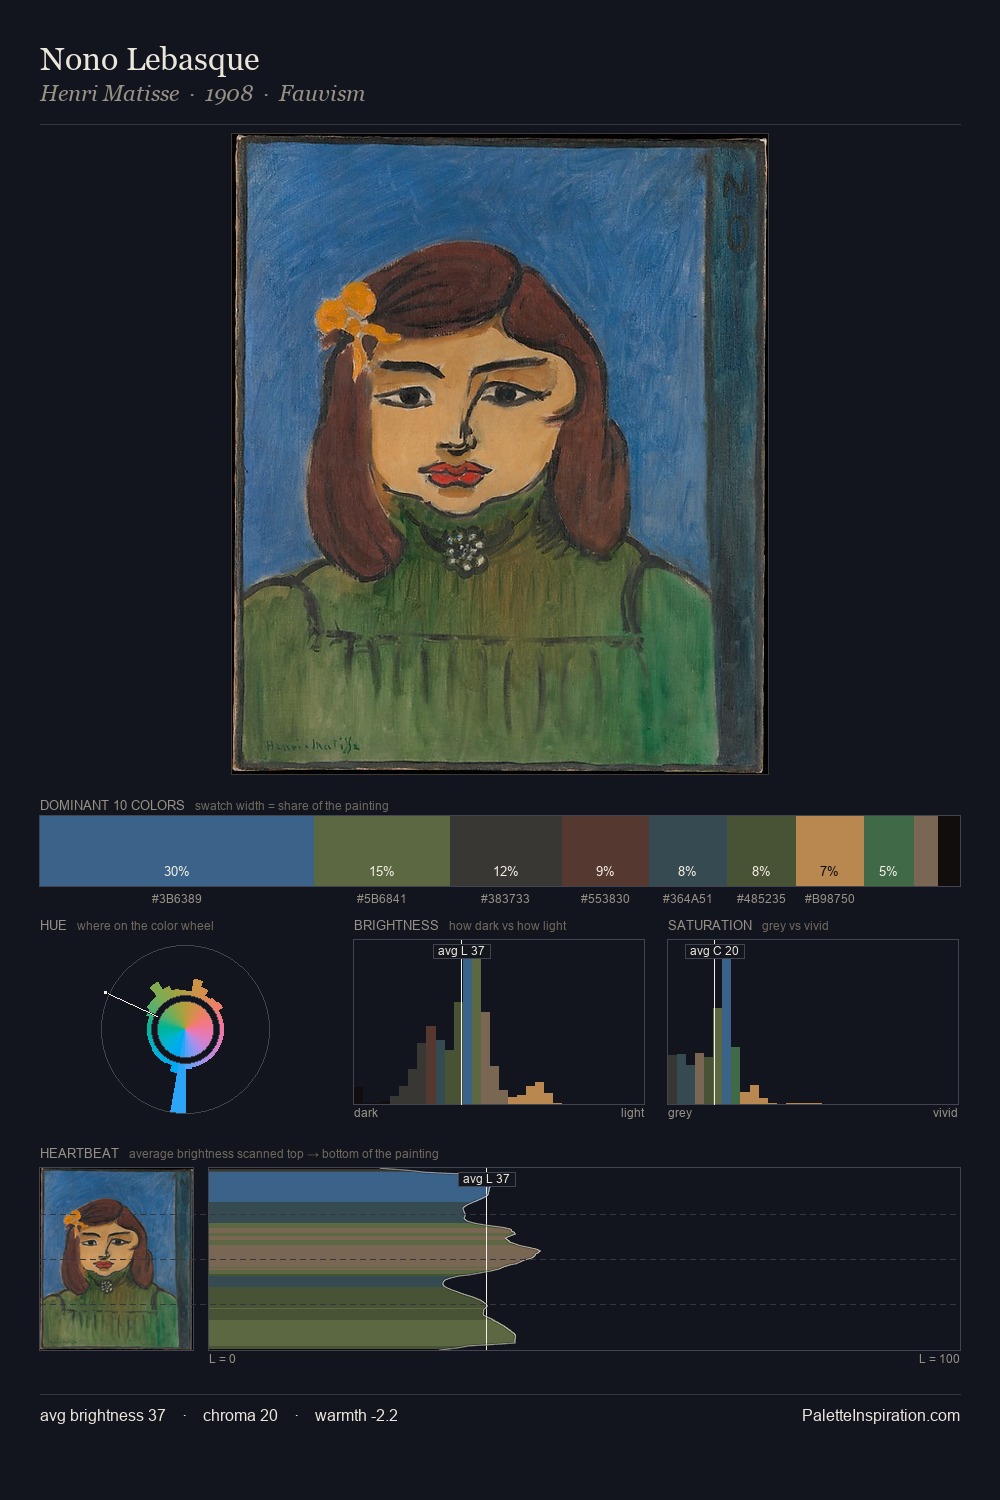The height and width of the screenshot is (1500, 1000).
Task: Click the 'BRIGHTNESS' section heading
Action: click(396, 925)
